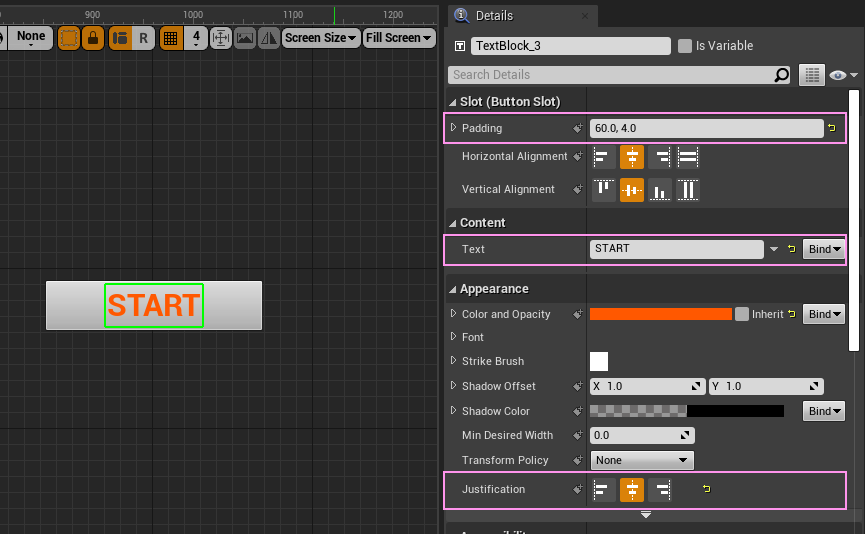Select the START text block in canvas

154,305
